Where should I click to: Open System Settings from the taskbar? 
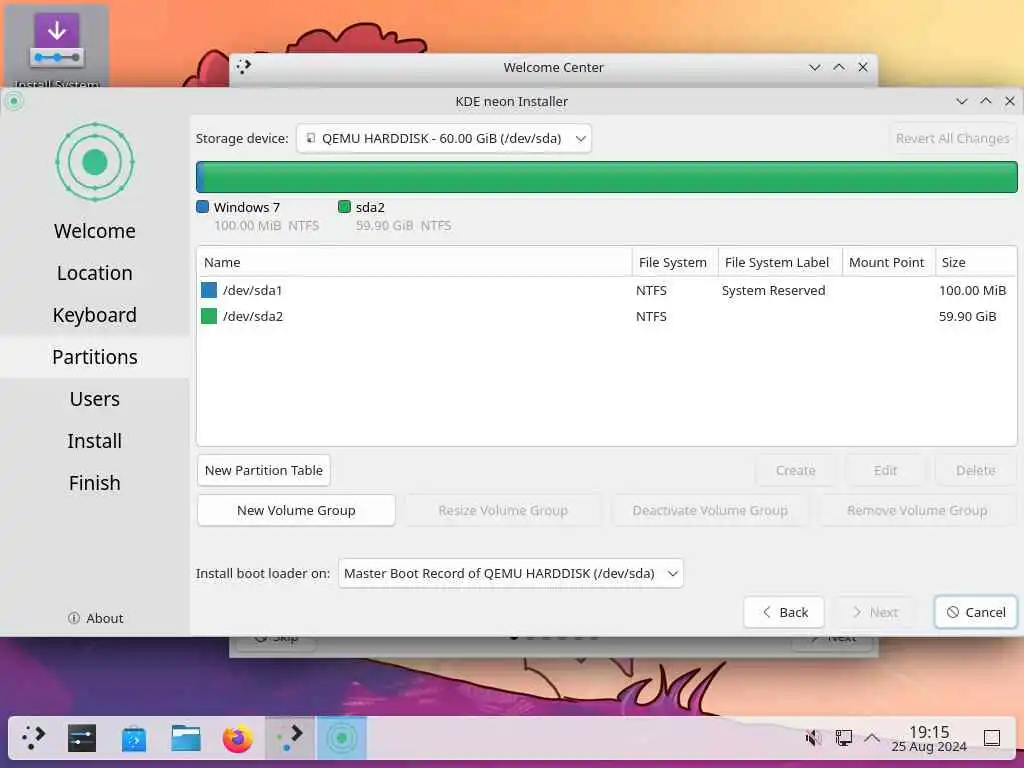[x=82, y=738]
